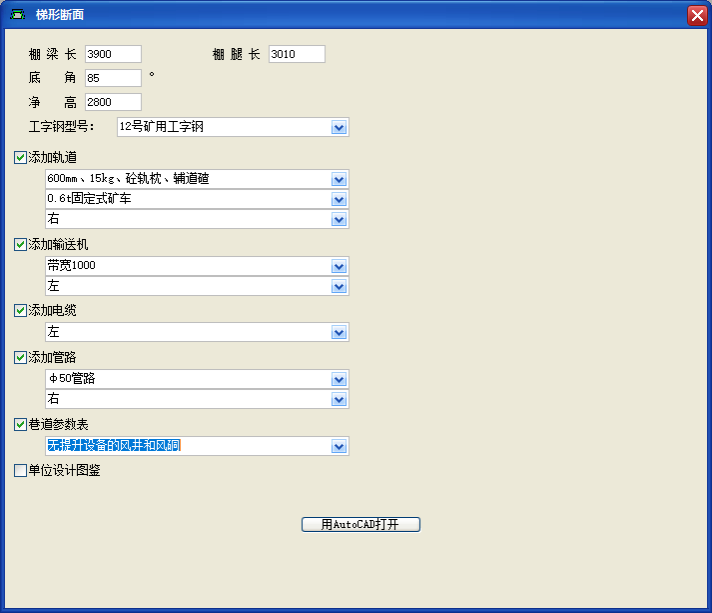The height and width of the screenshot is (613, 712).
Task: Click the 底角 angle input field
Action: pos(113,78)
